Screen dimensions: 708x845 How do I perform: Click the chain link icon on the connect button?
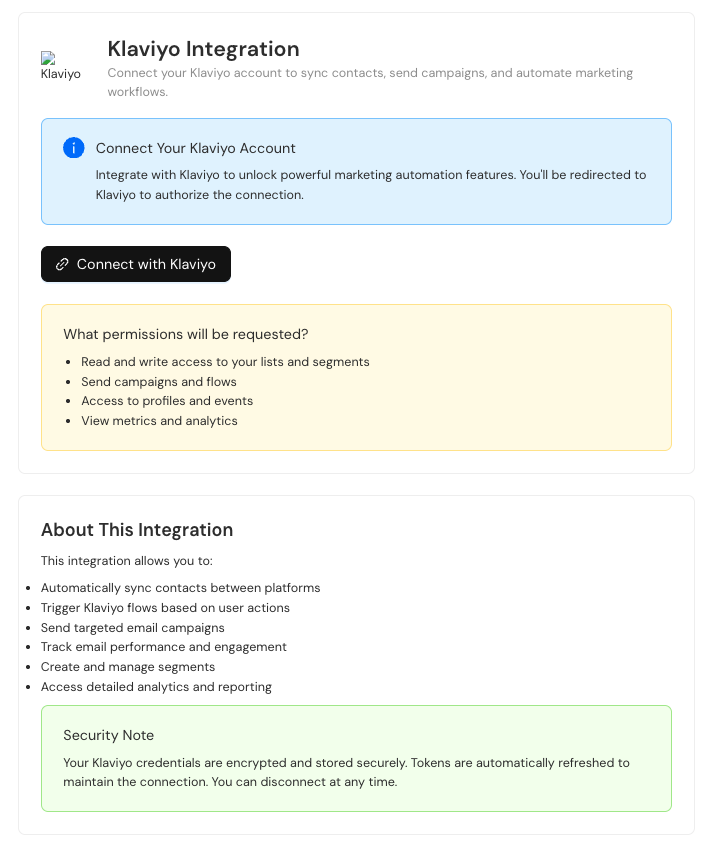61,263
